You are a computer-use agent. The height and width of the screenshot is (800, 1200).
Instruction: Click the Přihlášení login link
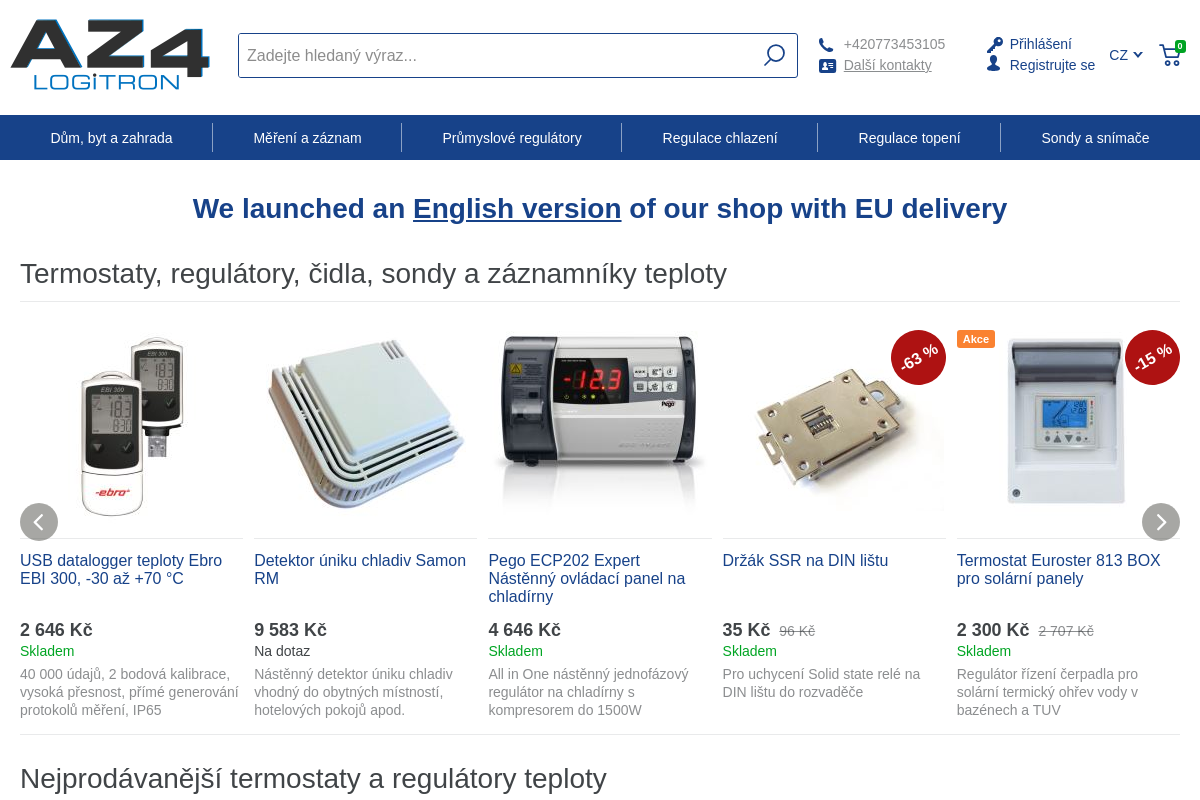pos(1040,44)
